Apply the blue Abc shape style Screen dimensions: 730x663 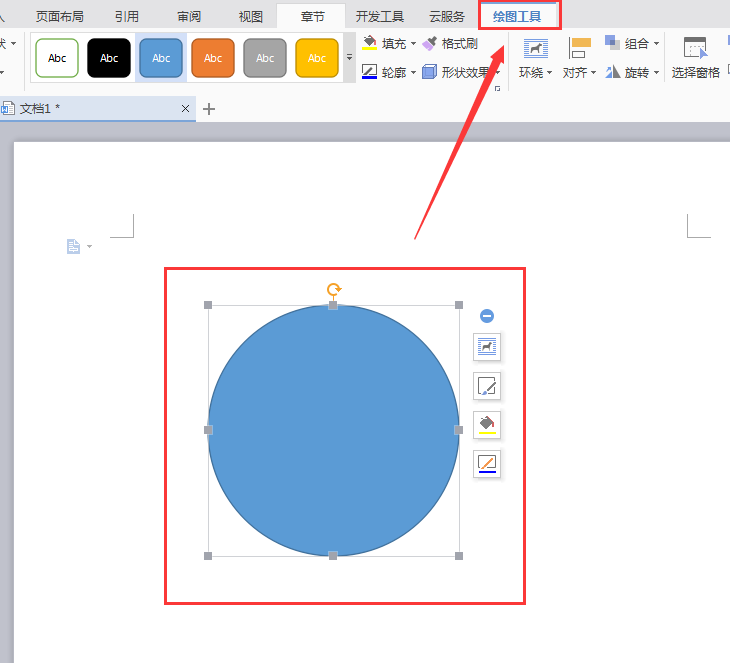point(161,58)
